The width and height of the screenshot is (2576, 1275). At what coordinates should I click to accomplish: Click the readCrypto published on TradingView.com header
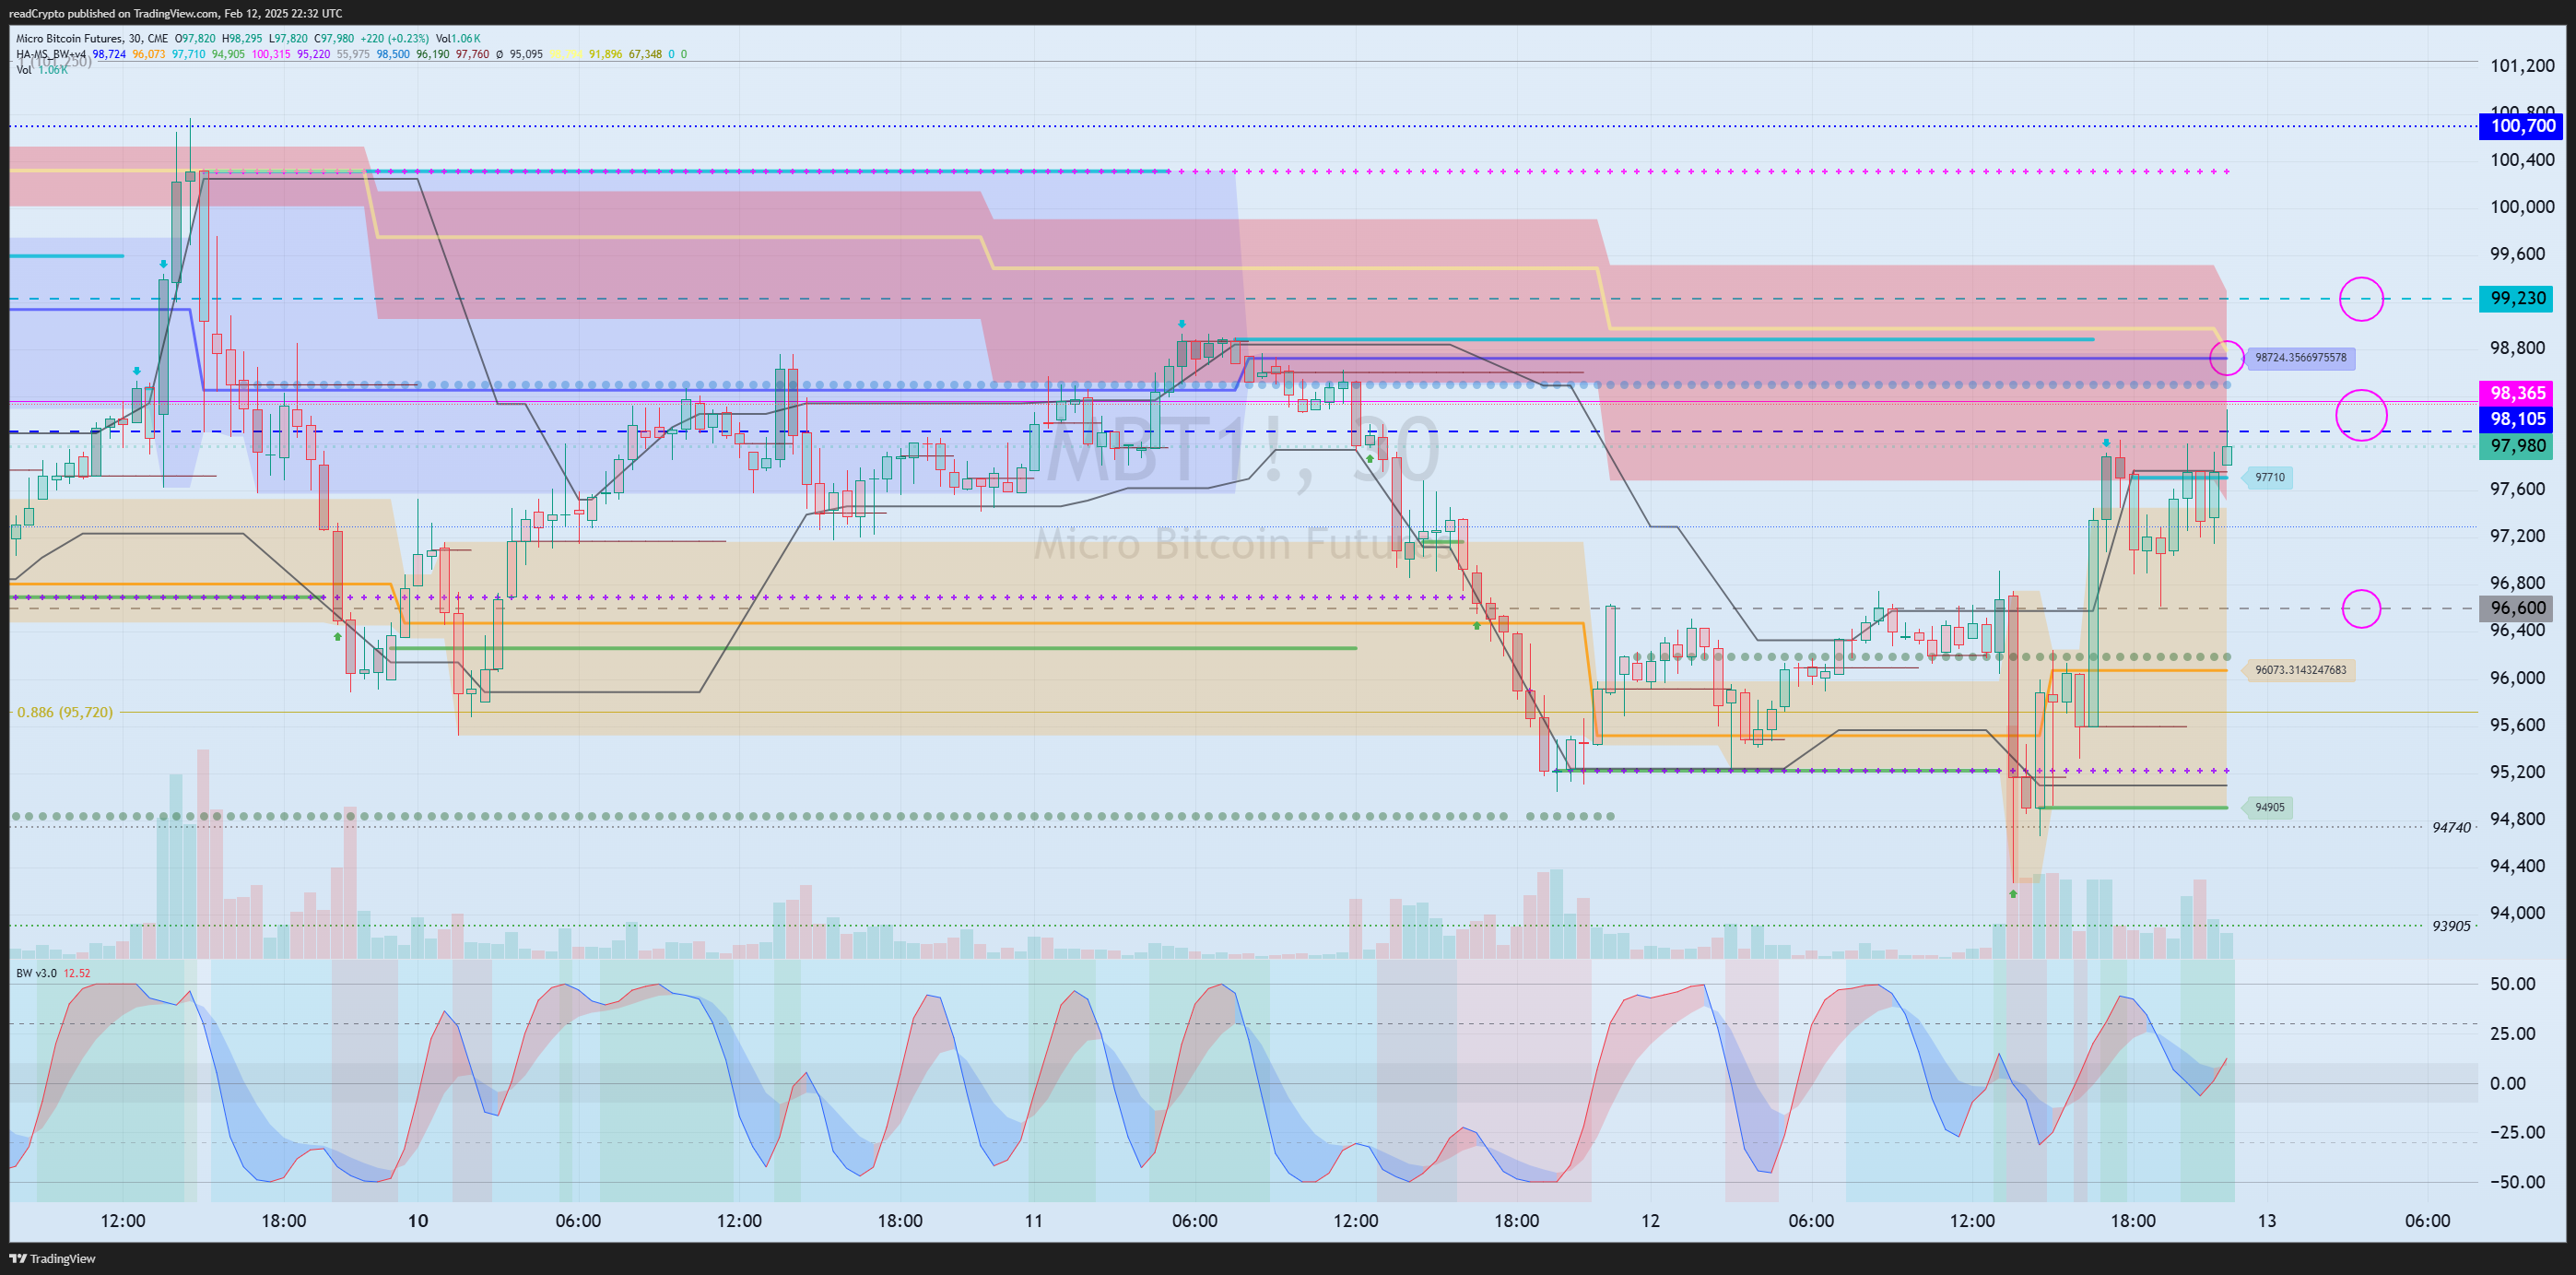coord(176,13)
